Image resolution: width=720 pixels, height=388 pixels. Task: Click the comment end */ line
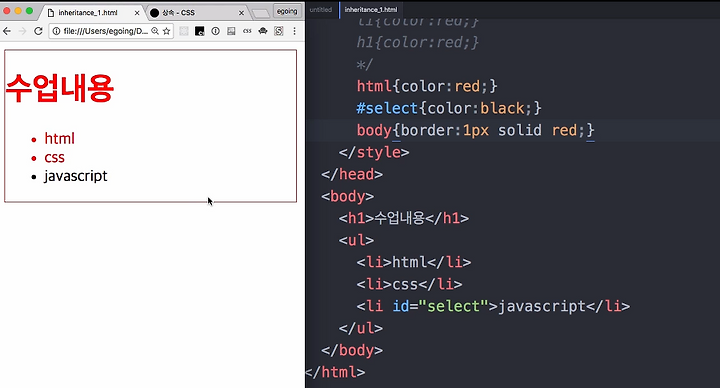click(x=365, y=64)
